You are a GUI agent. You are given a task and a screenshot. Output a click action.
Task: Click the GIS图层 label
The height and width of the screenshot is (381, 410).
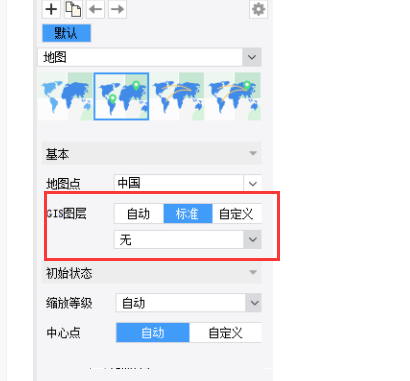(x=66, y=213)
